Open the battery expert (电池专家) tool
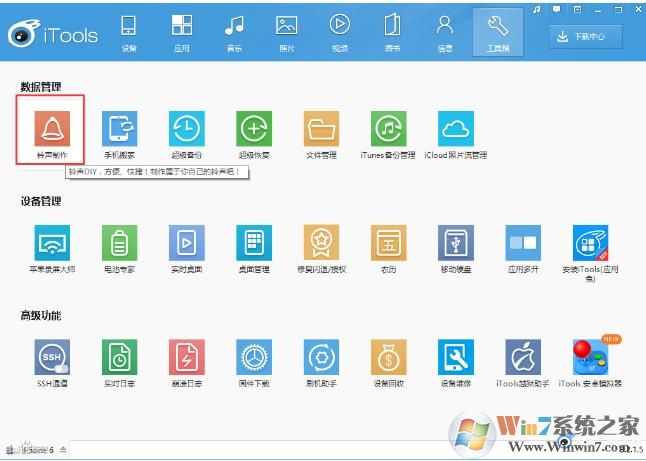This screenshot has width=646, height=461. pyautogui.click(x=119, y=243)
